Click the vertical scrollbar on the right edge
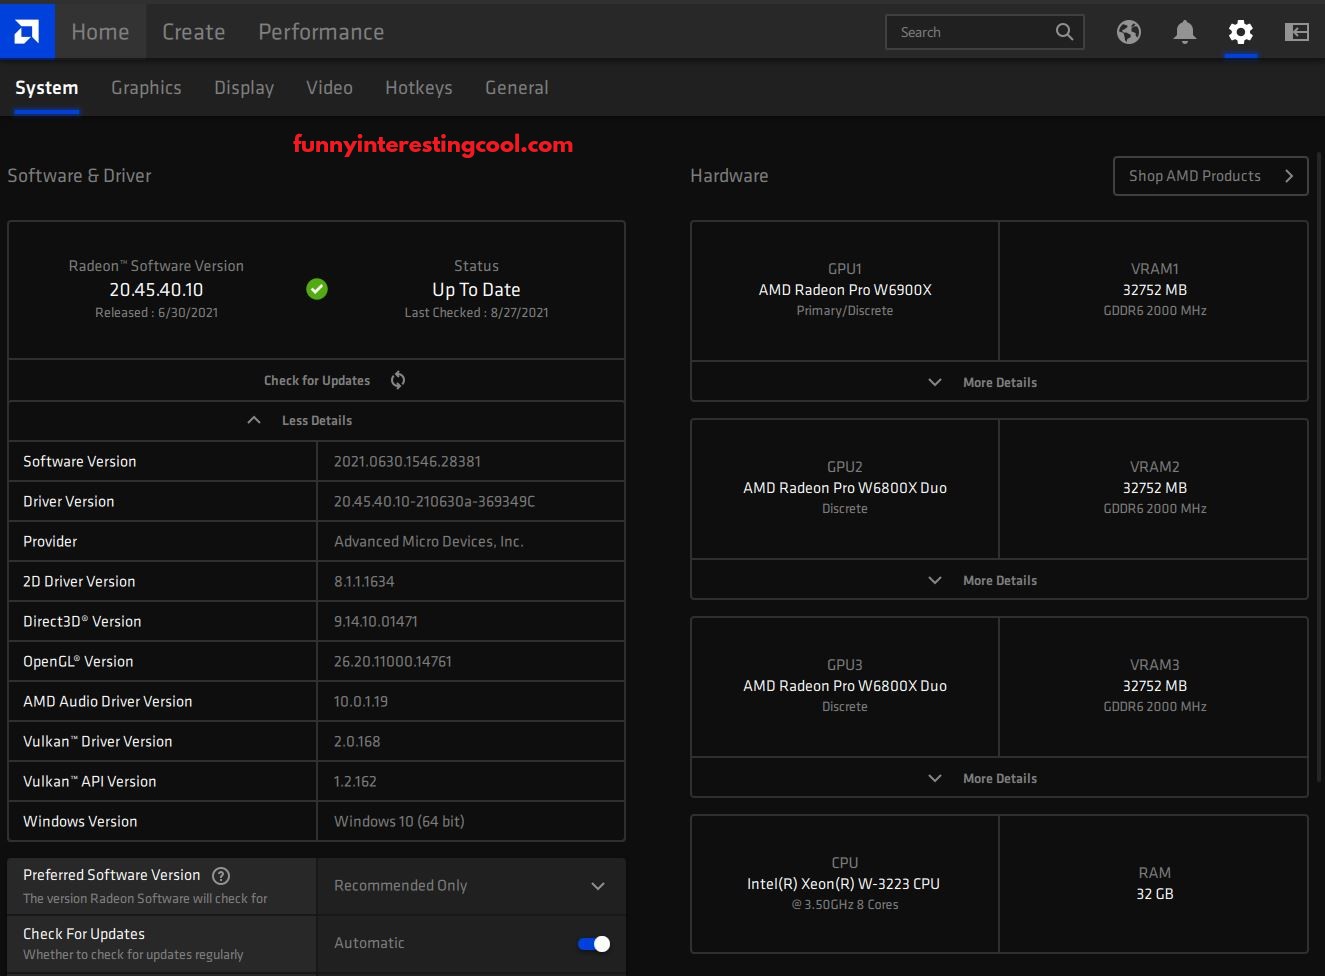The image size is (1325, 976). [x=1320, y=465]
